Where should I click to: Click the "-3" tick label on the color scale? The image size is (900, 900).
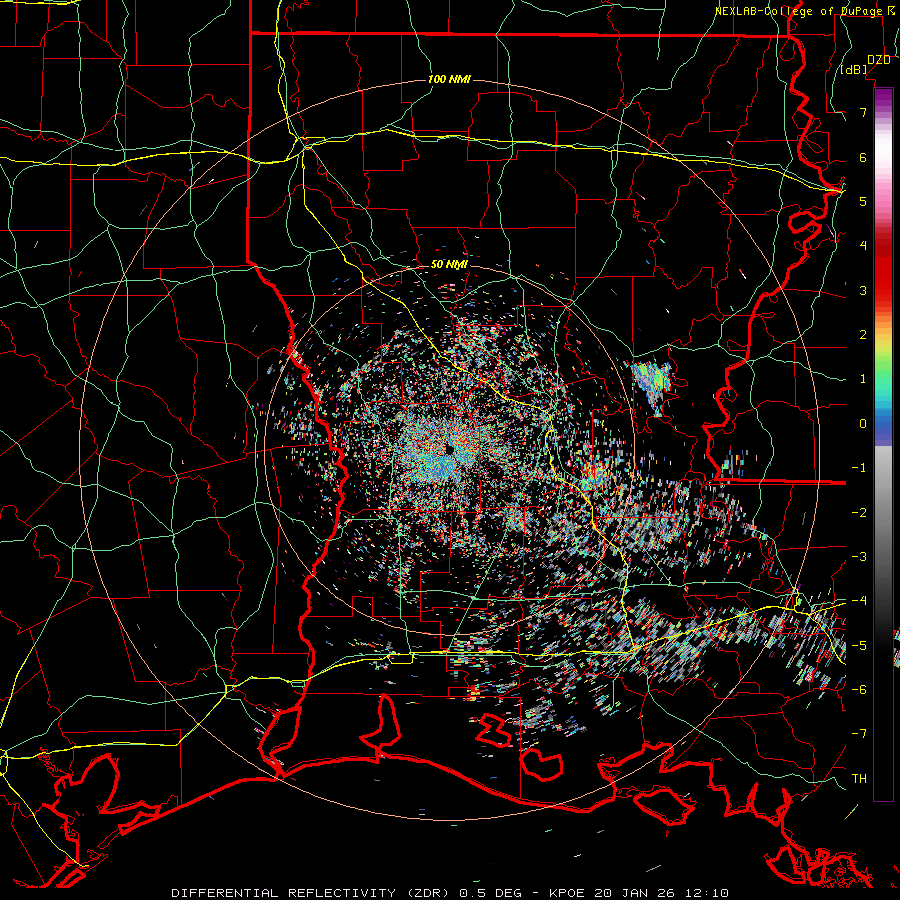click(x=859, y=557)
